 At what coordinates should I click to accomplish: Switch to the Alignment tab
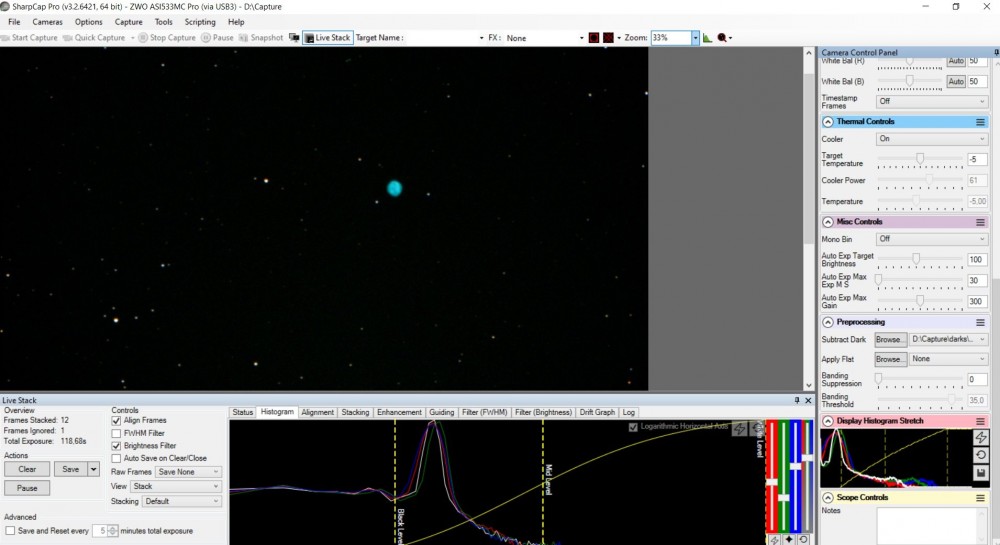coord(317,412)
